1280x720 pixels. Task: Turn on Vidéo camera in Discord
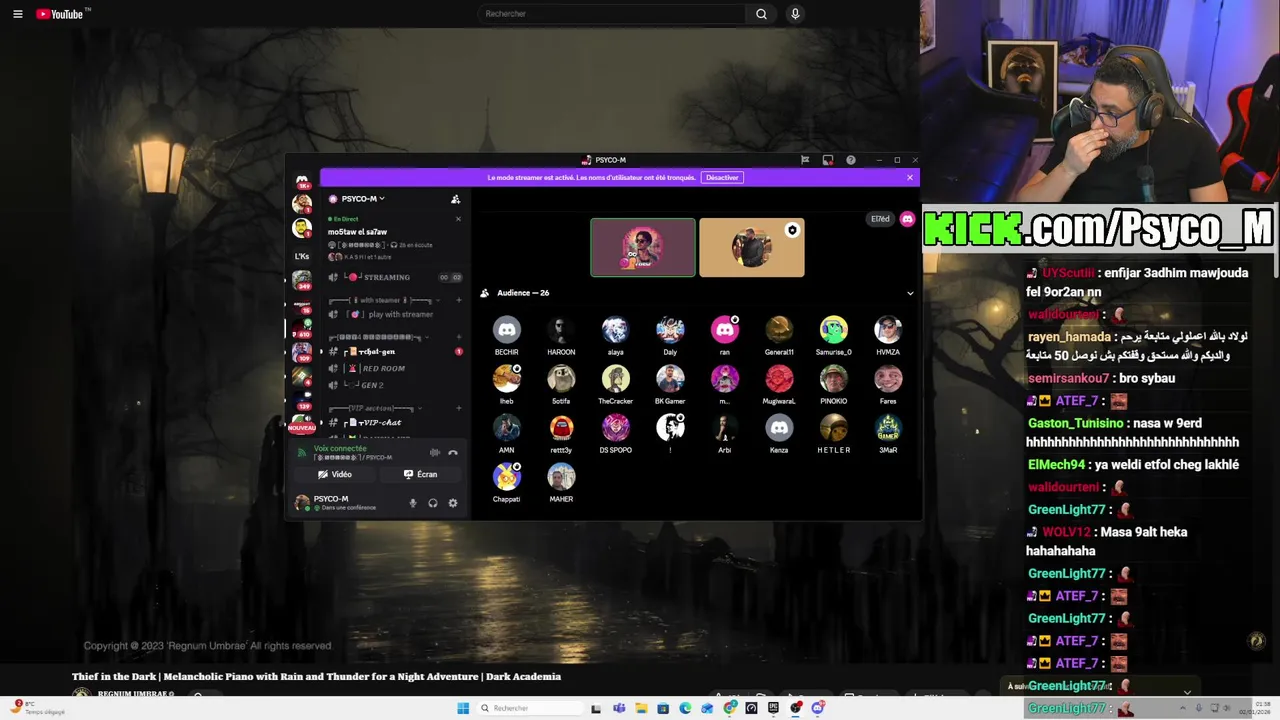click(x=335, y=475)
